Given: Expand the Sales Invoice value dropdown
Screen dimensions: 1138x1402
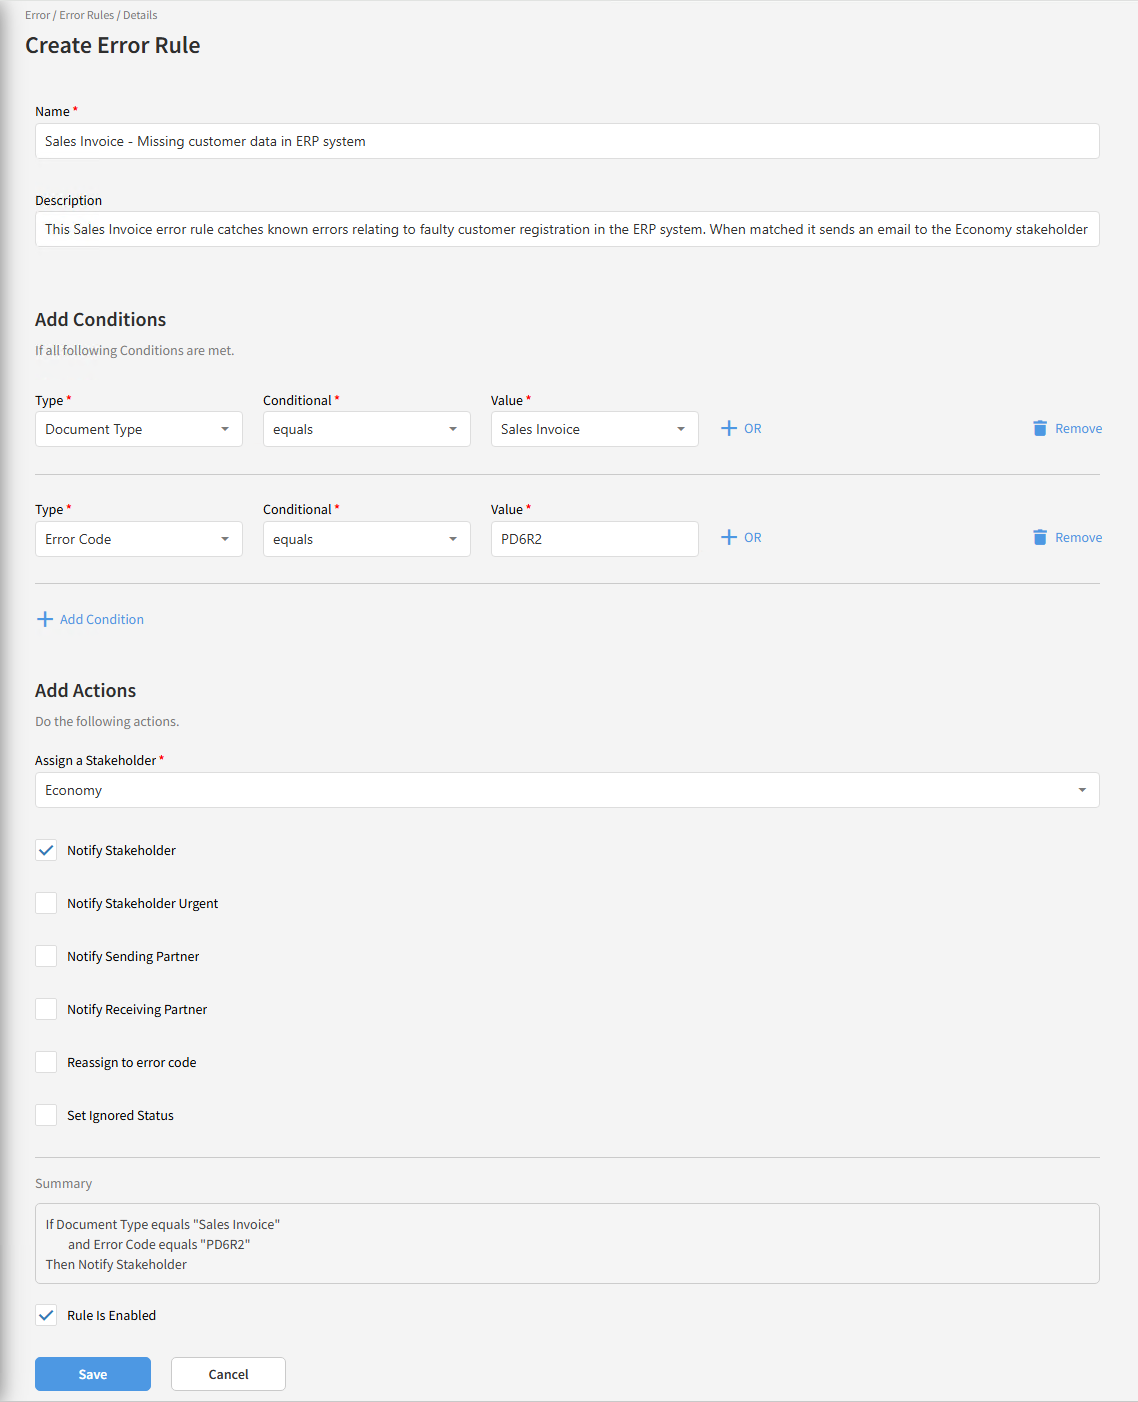Looking at the screenshot, I should coord(594,430).
